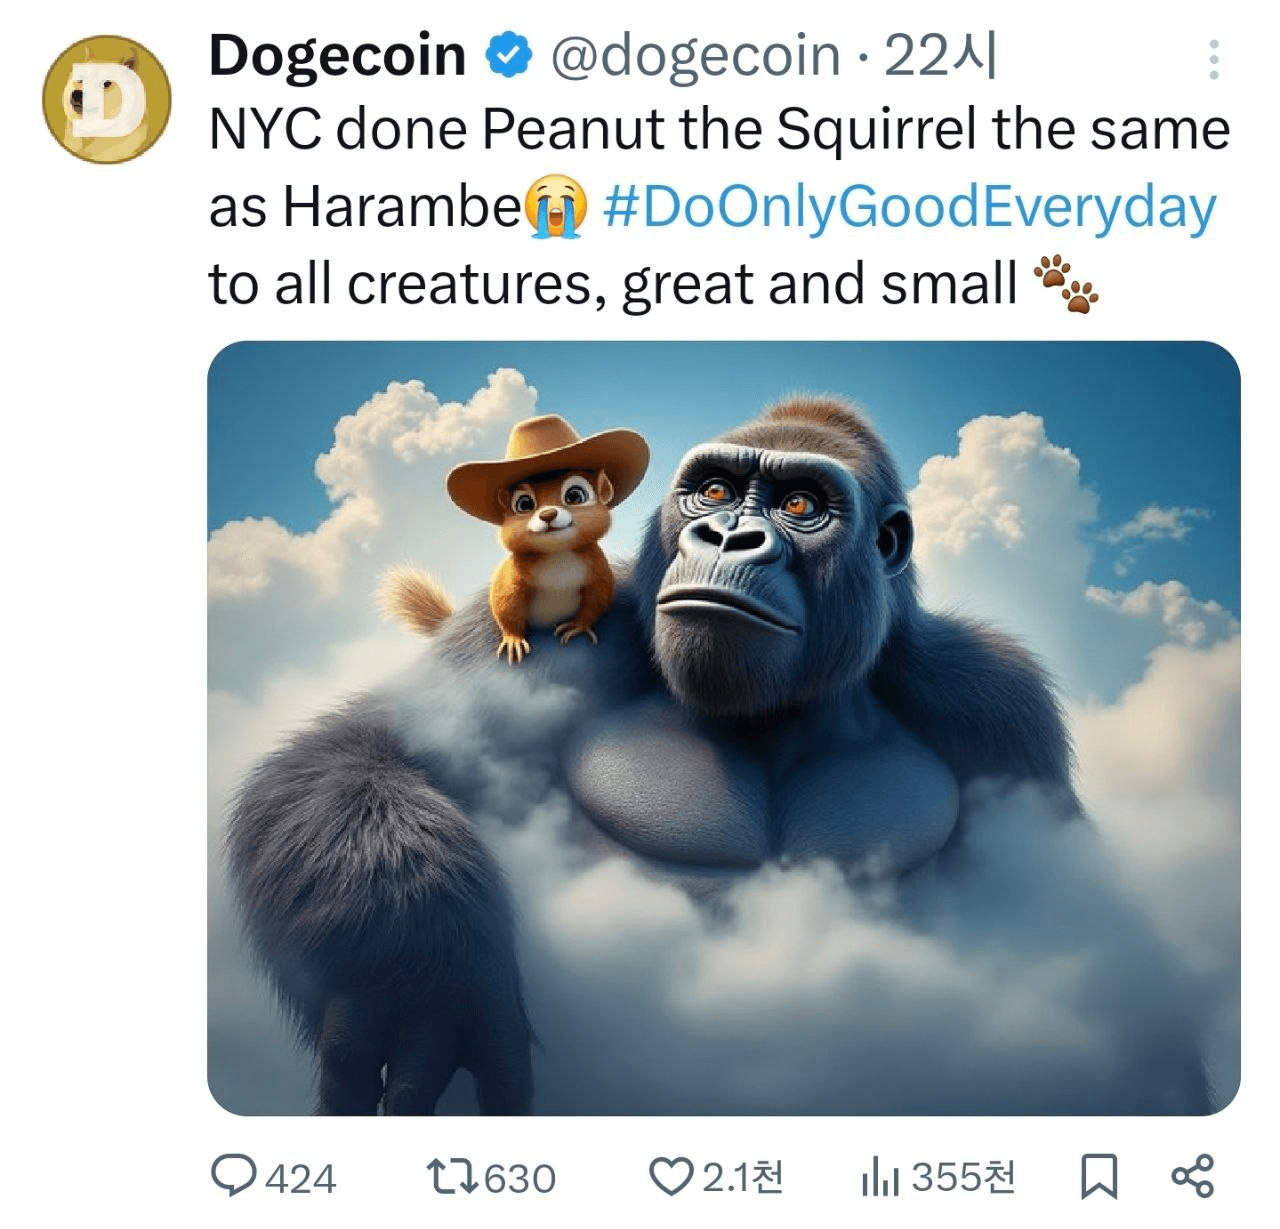Open the three-dot more options menu

(x=1213, y=60)
